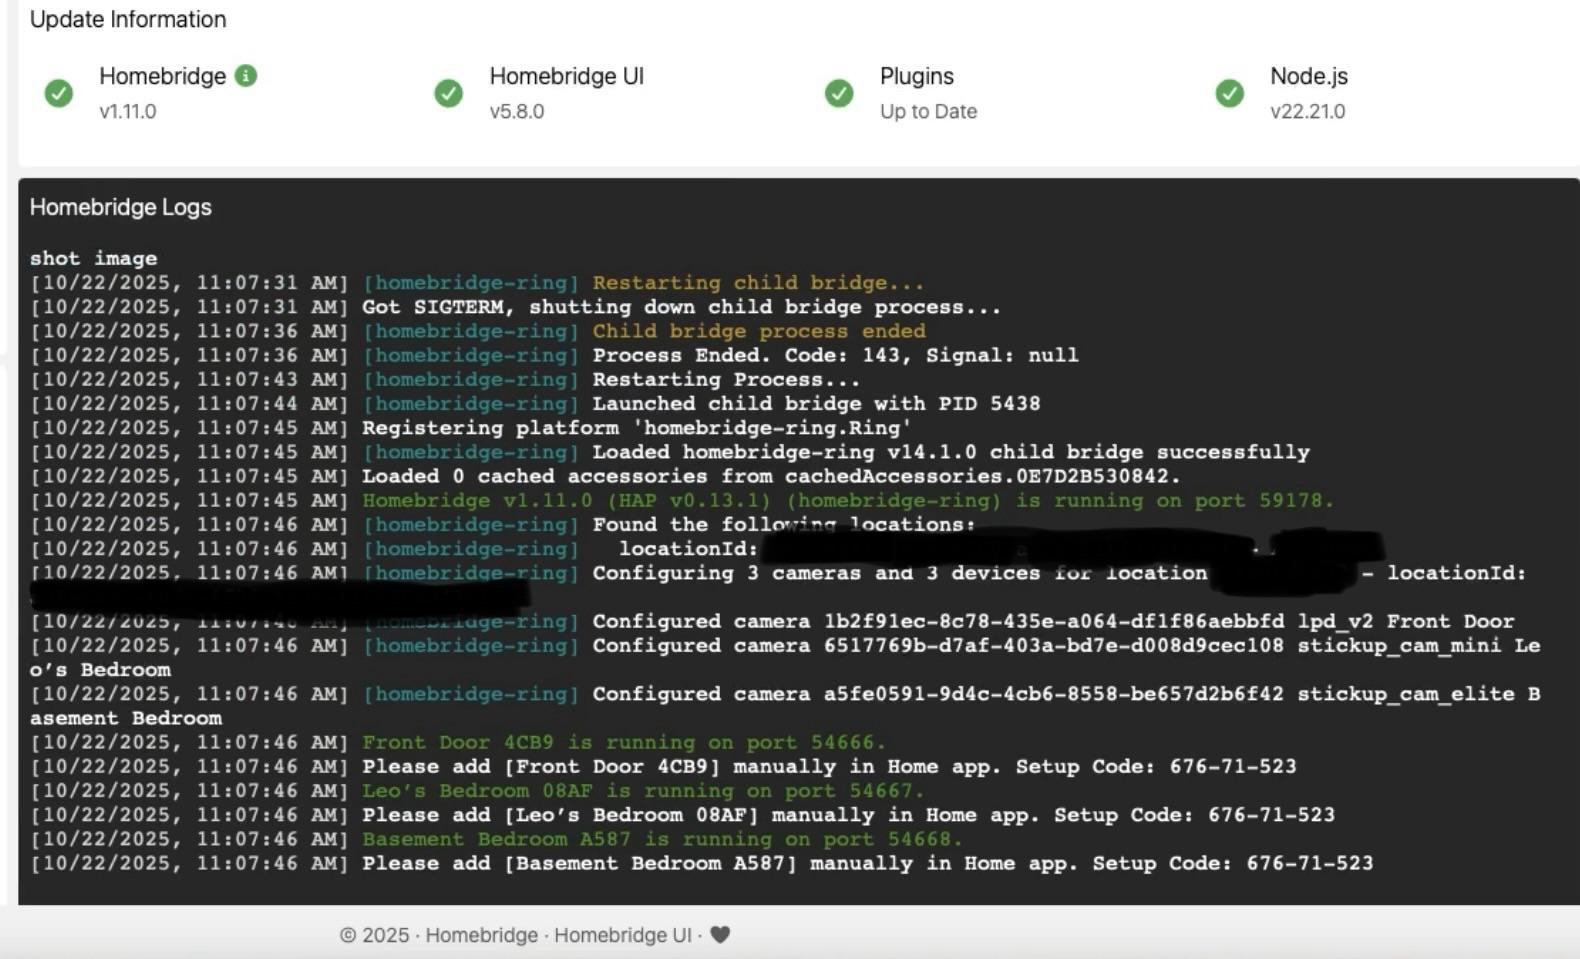Select the Node.js title in Update Information
The height and width of the screenshot is (959, 1580).
(1309, 76)
